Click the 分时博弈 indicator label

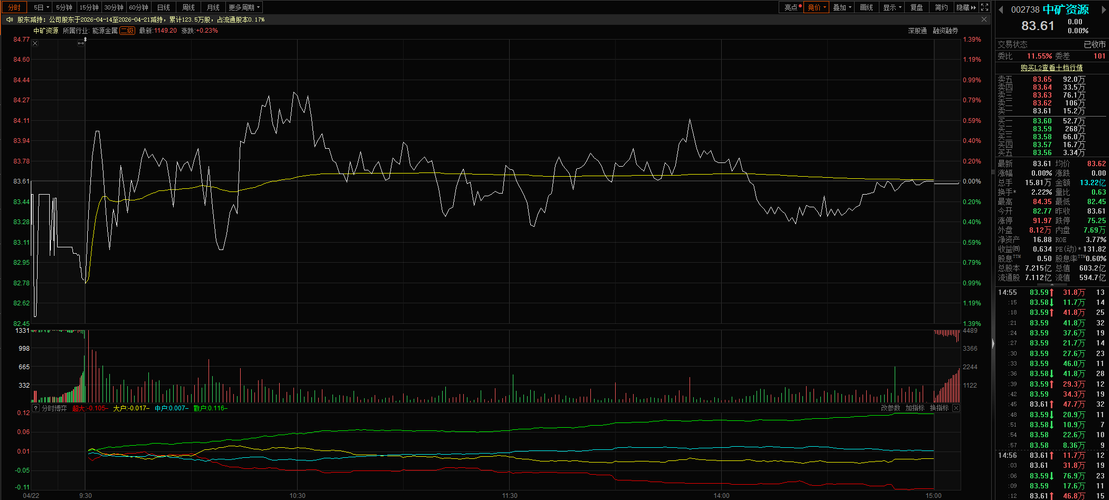[x=54, y=408]
